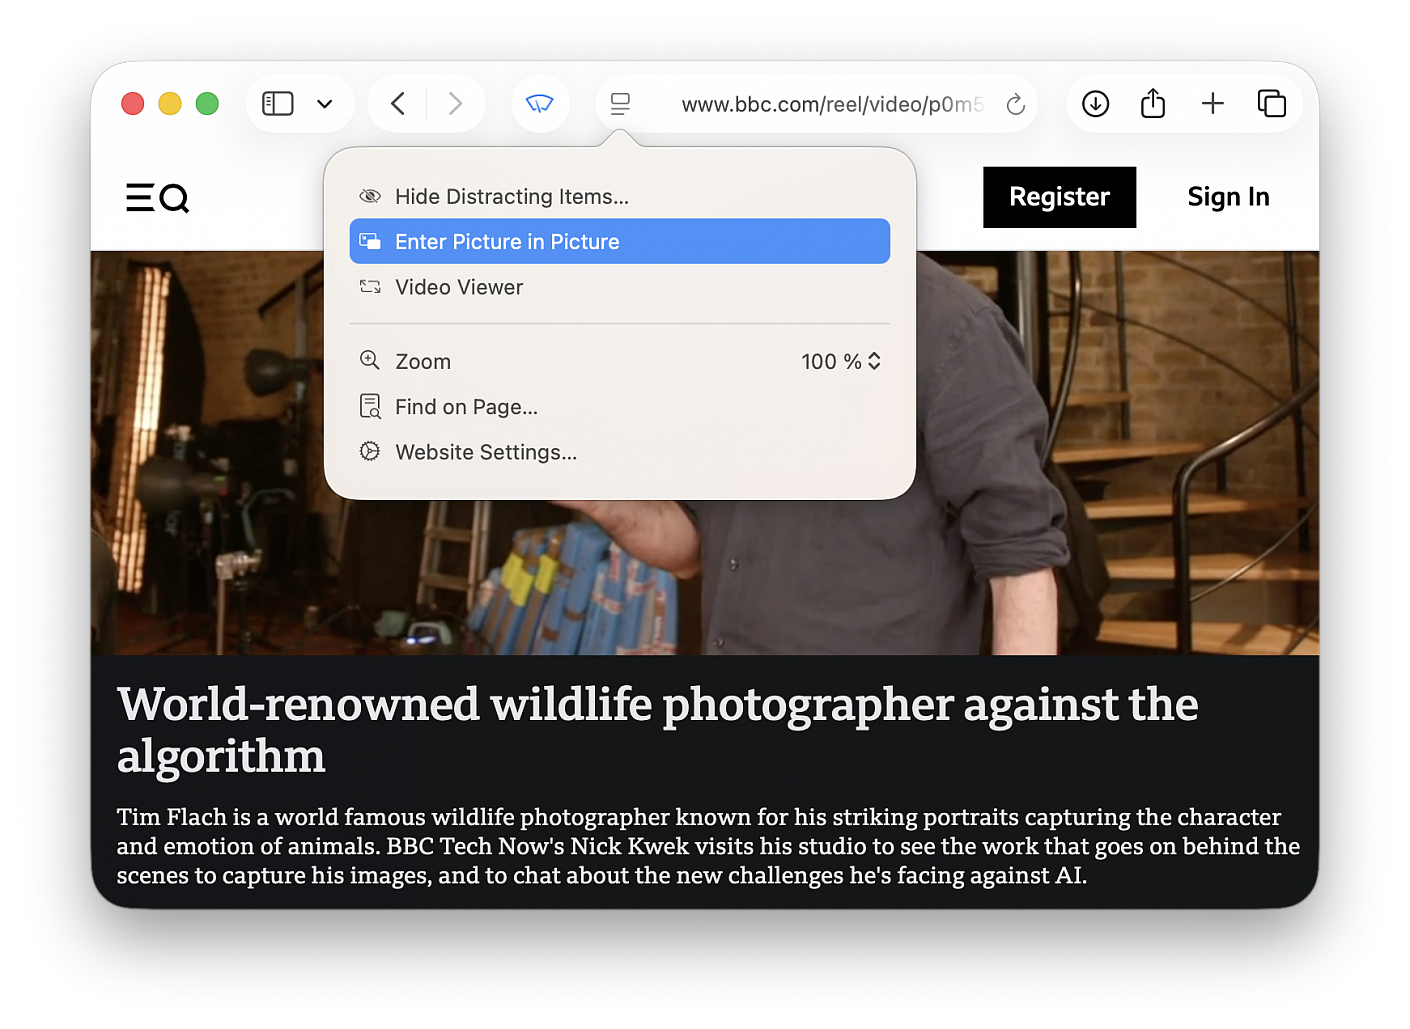1410x1029 pixels.
Task: Adjust the Zoom 100% stepper
Action: (873, 362)
